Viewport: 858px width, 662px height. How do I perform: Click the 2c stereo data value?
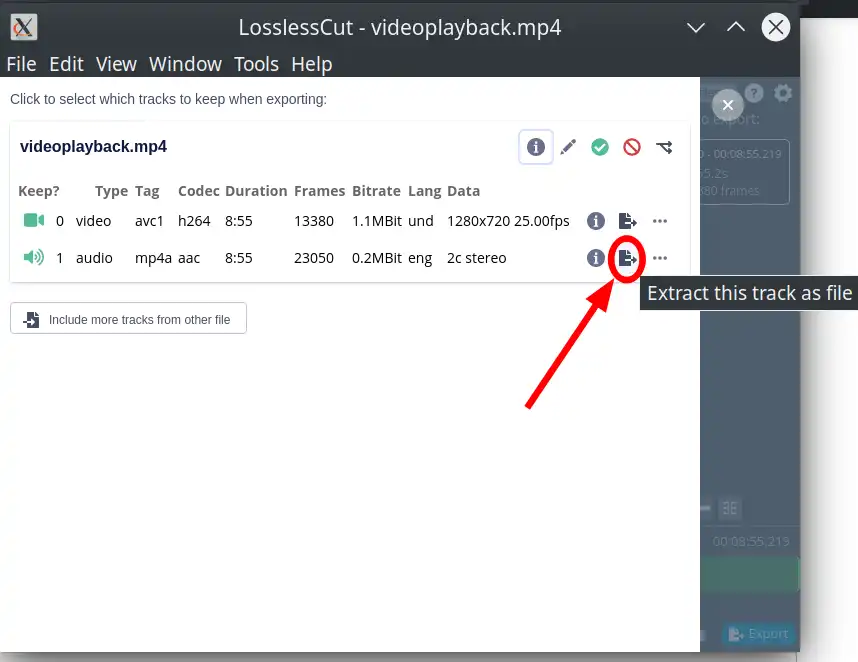coord(476,258)
